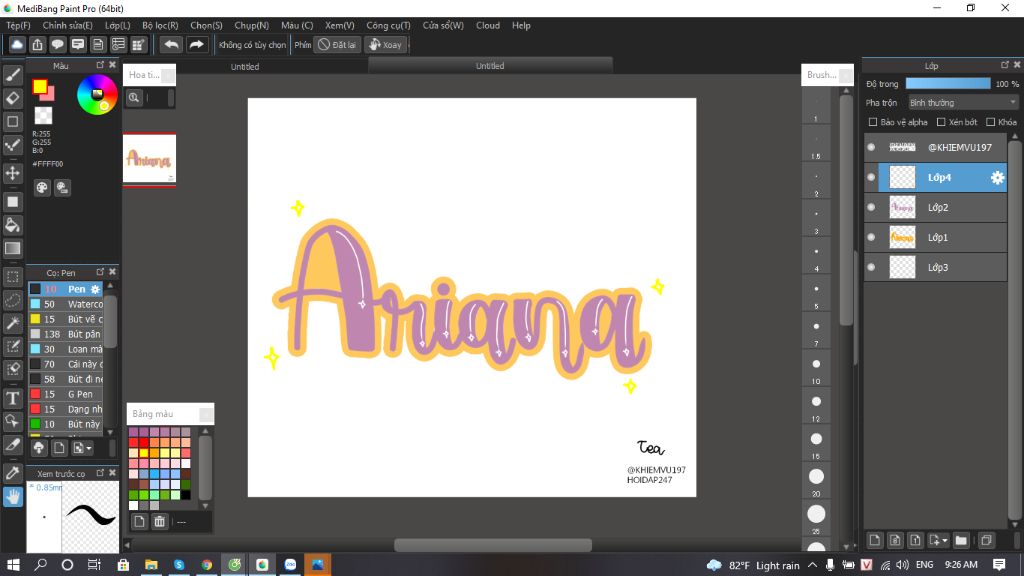Hide the Lớp3 layer
The height and width of the screenshot is (576, 1024).
coord(871,267)
